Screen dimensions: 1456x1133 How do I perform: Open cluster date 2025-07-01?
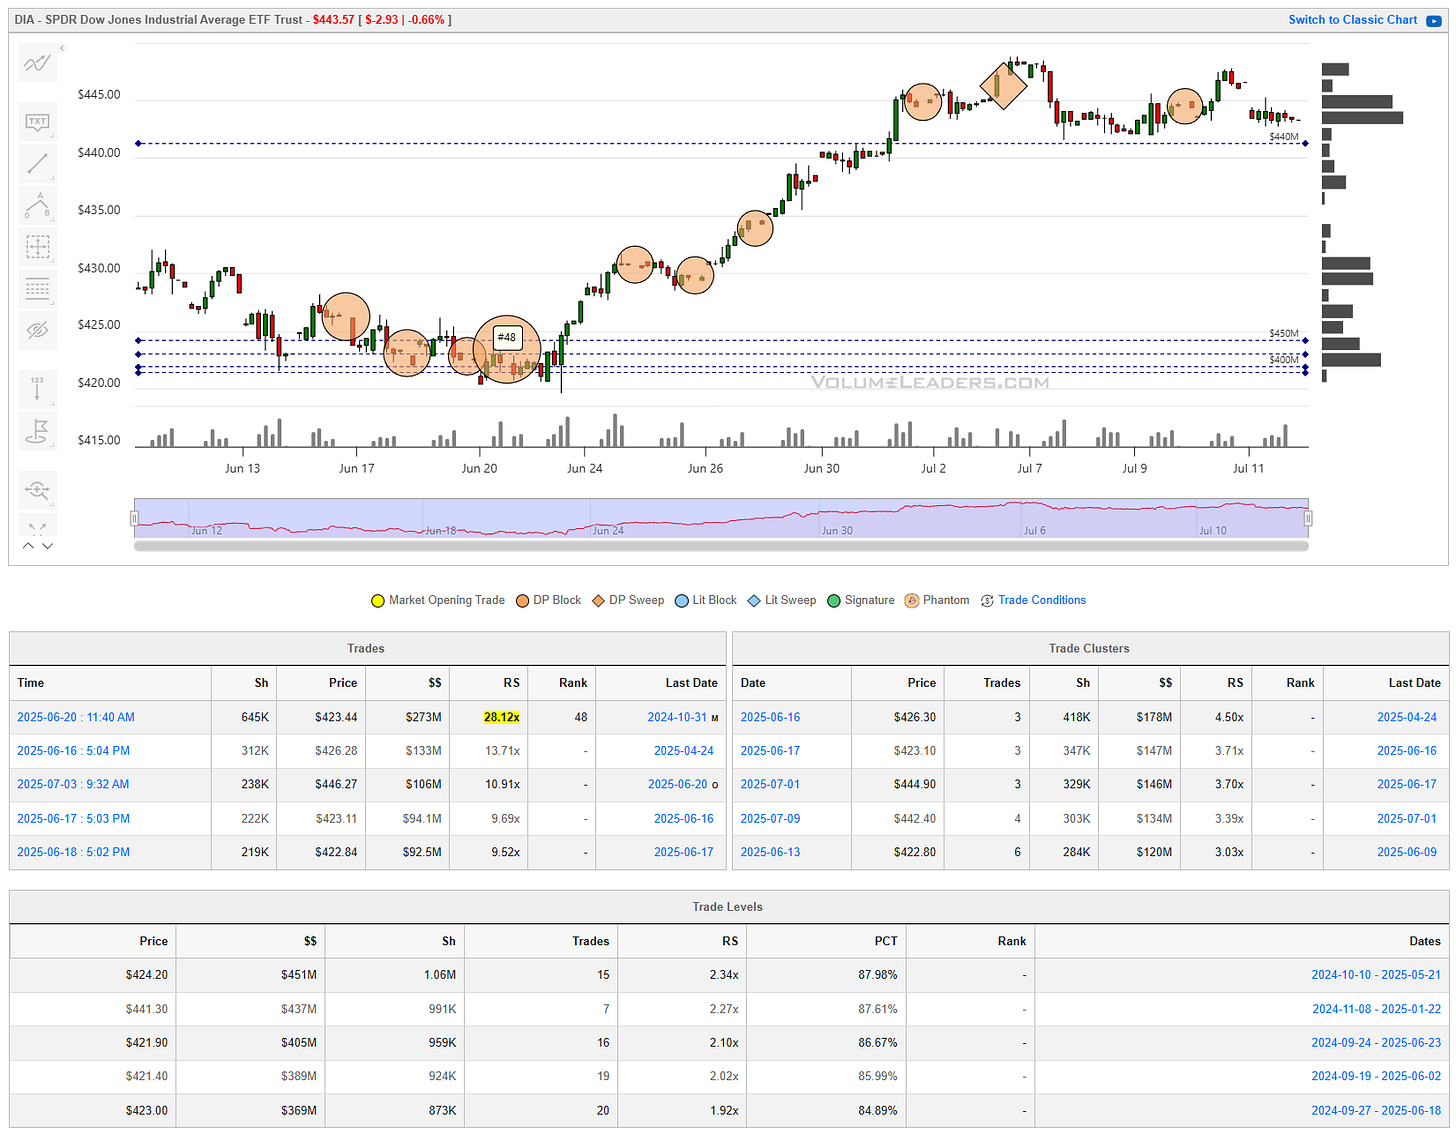[x=770, y=784]
